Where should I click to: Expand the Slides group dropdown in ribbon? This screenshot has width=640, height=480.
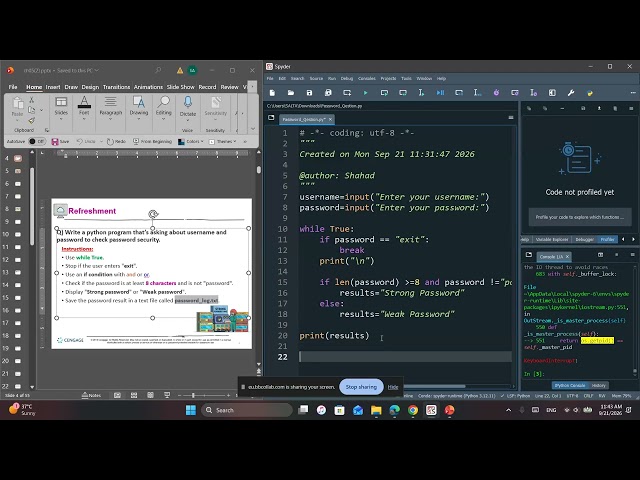[x=61, y=119]
